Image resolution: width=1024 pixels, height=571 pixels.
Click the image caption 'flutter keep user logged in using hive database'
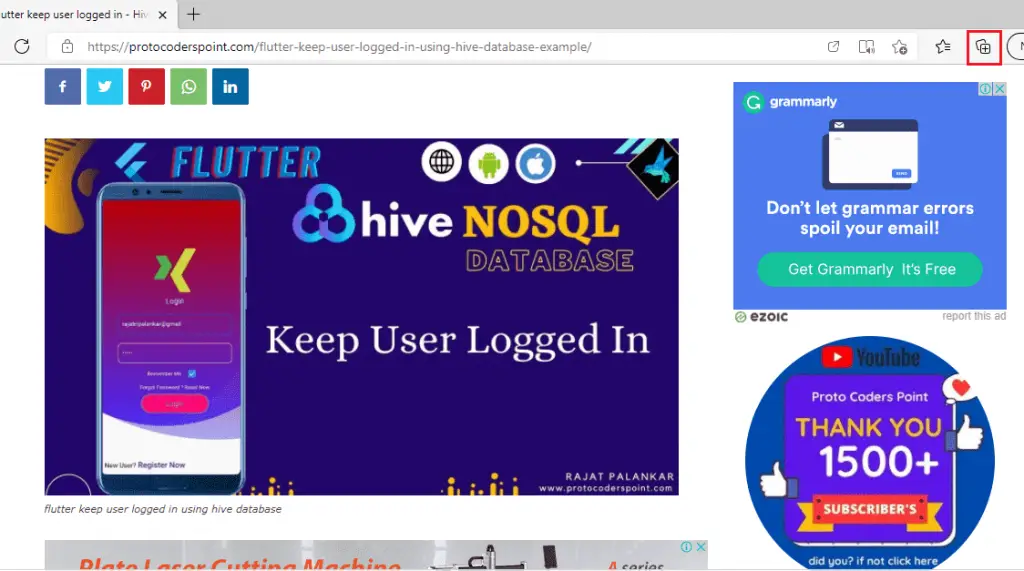[x=163, y=509]
